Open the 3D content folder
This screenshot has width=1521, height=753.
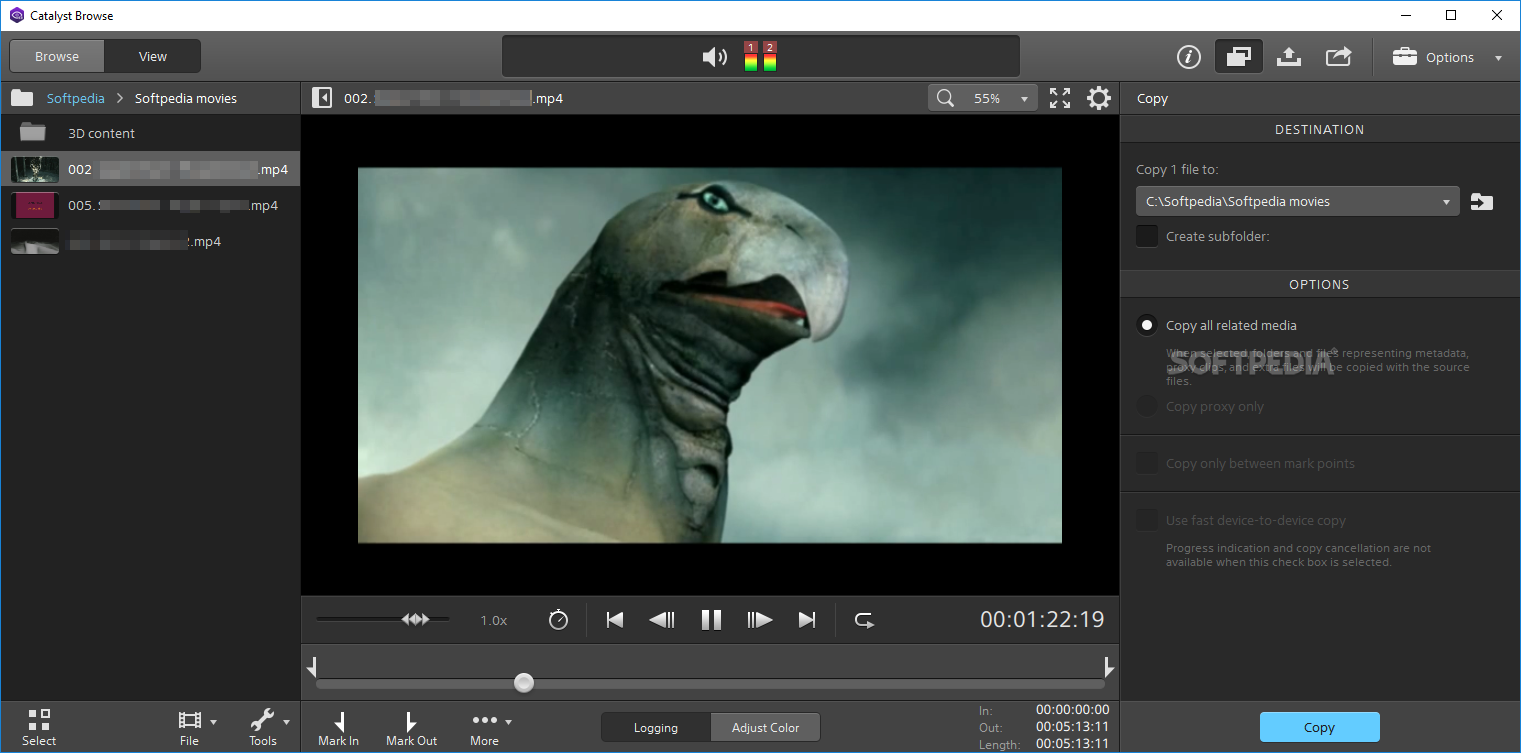pyautogui.click(x=150, y=133)
